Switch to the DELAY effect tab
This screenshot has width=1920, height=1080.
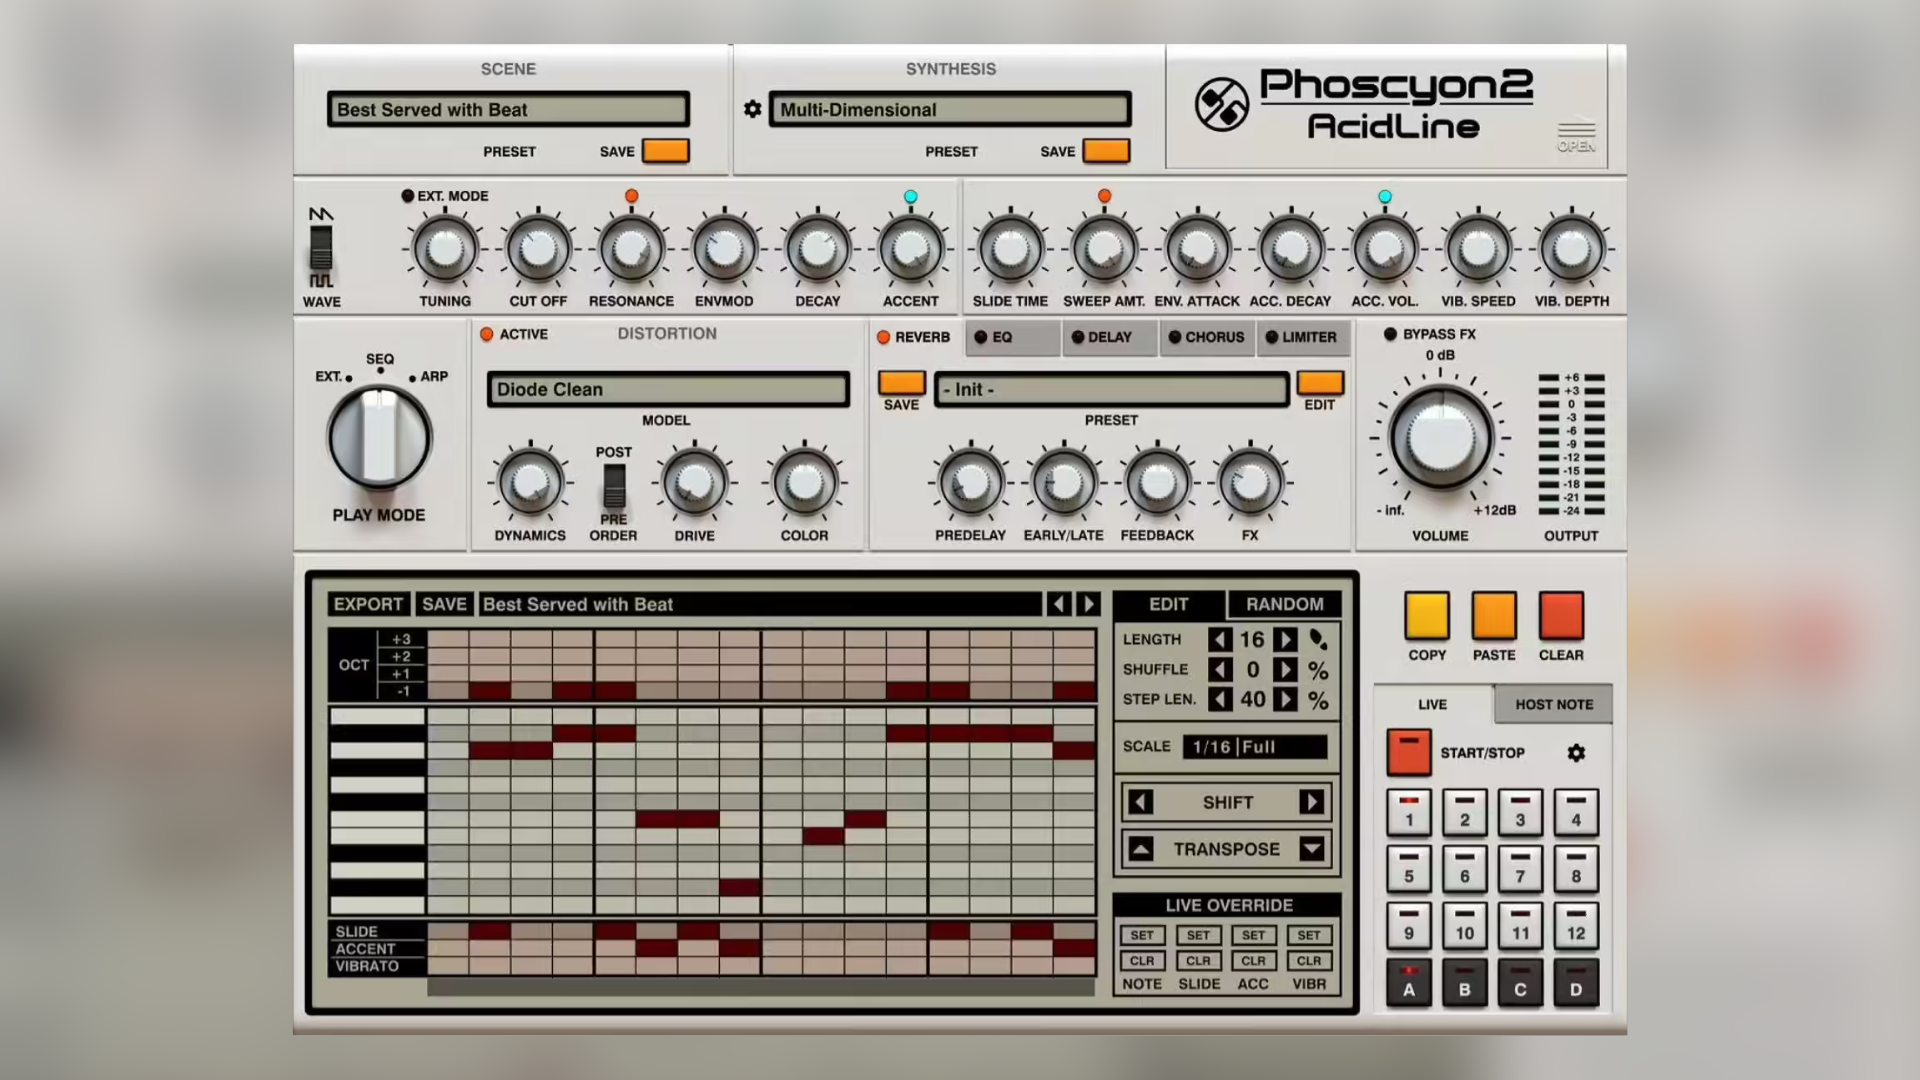[x=1108, y=337]
